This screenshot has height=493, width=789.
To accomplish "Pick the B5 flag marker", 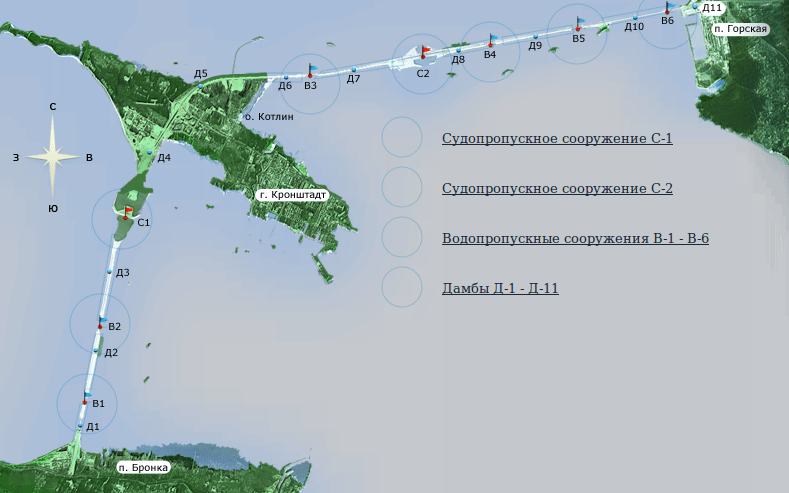I will pyautogui.click(x=579, y=23).
